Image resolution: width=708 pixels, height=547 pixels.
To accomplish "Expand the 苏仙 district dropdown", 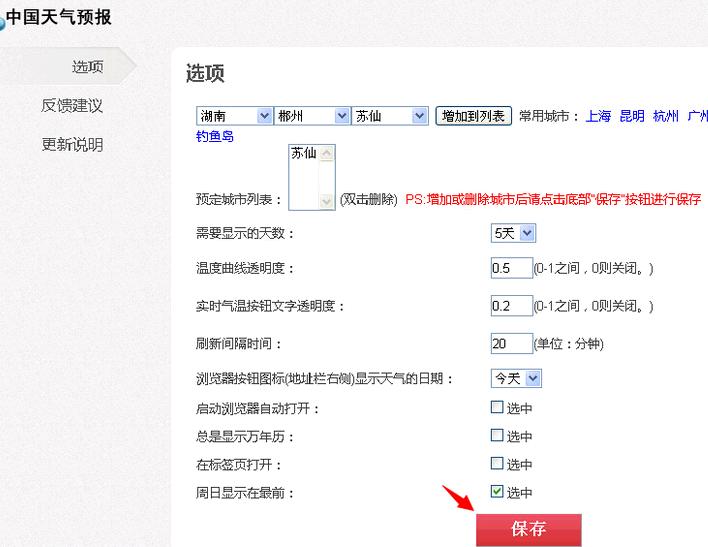I will (x=390, y=116).
